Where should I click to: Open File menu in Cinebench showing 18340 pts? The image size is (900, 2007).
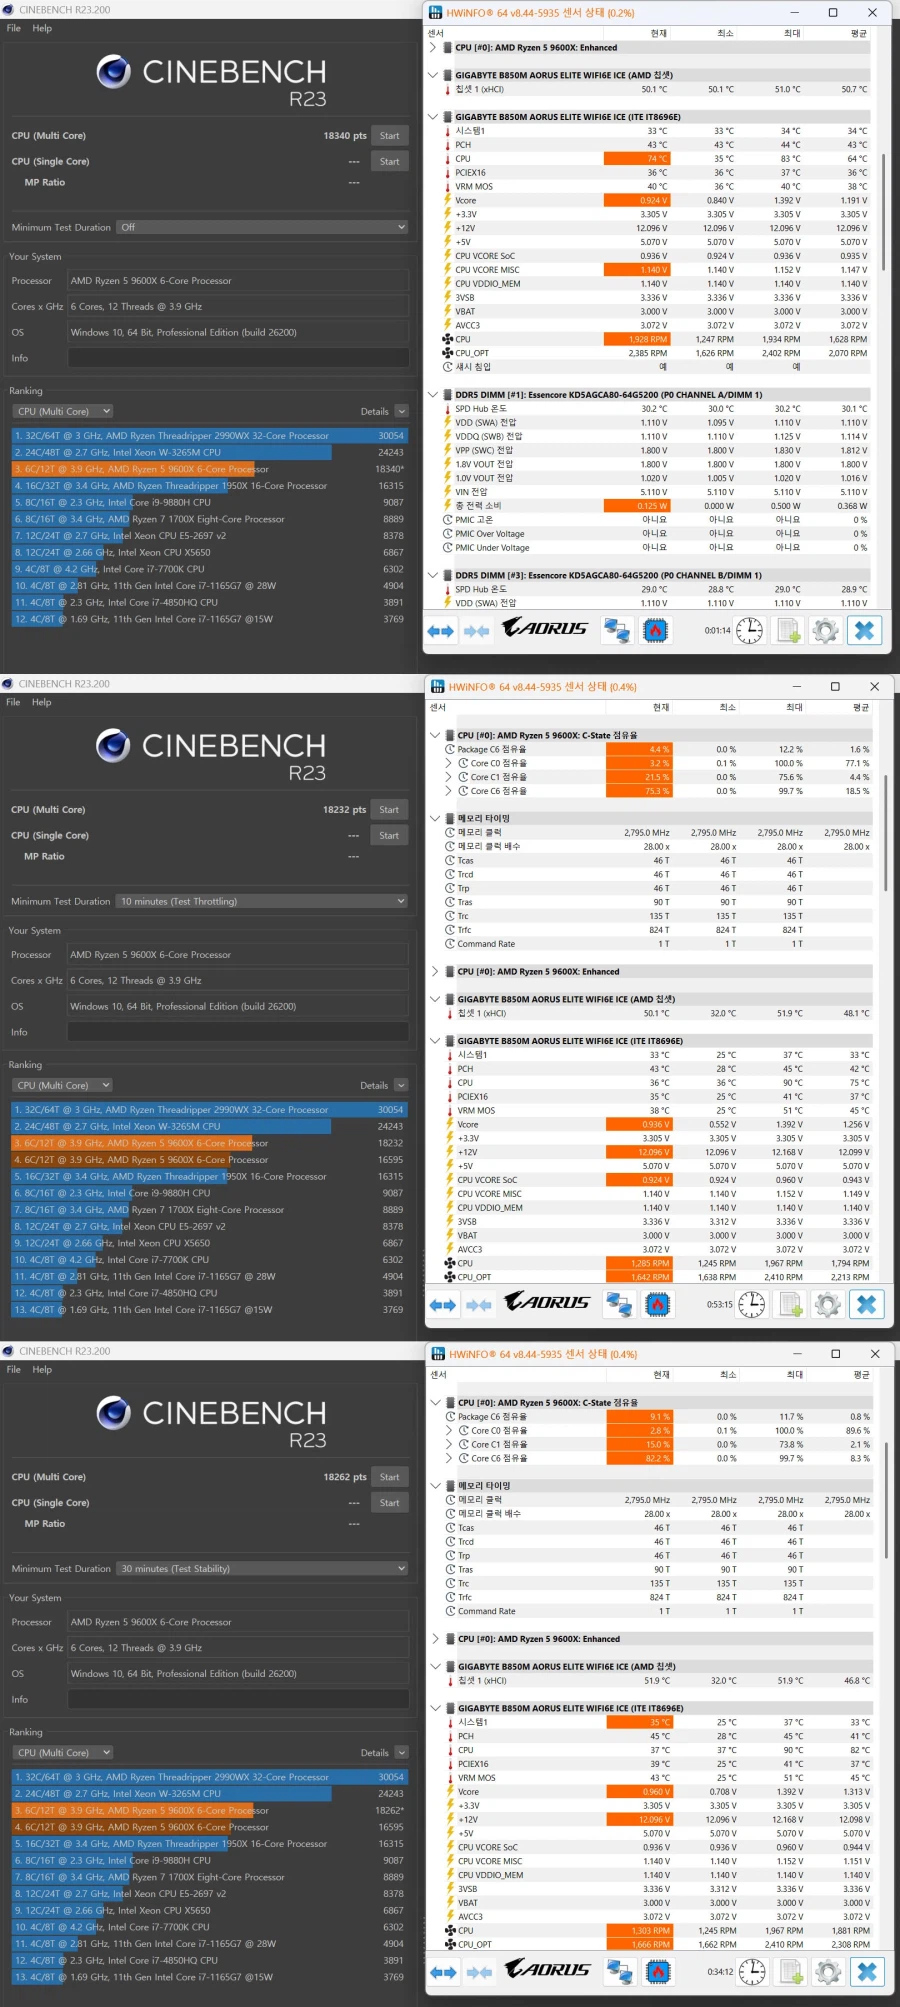[14, 28]
